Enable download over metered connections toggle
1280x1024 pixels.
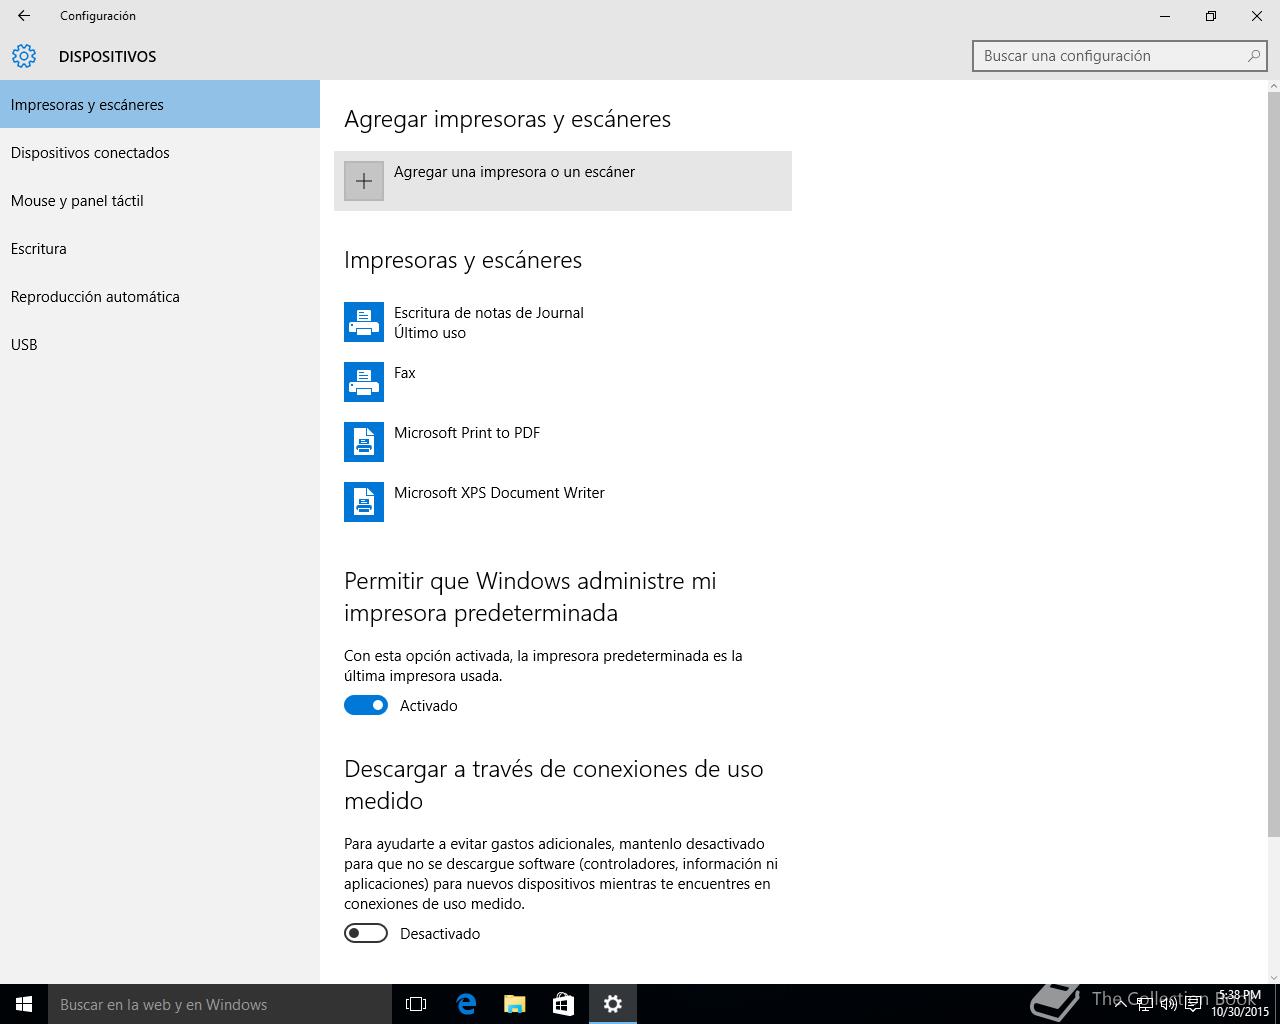pyautogui.click(x=366, y=933)
